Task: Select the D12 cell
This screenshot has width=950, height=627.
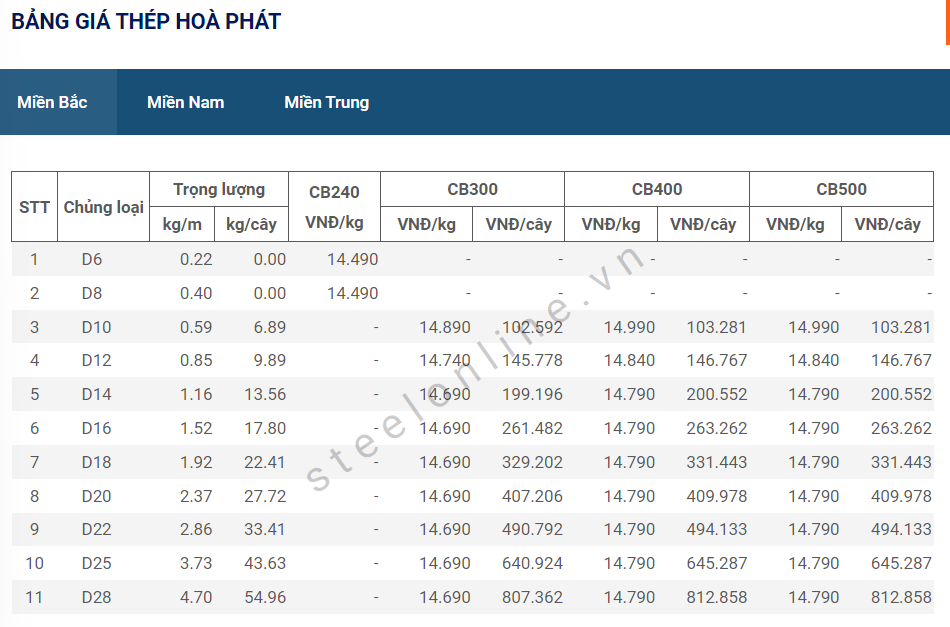Action: click(96, 360)
